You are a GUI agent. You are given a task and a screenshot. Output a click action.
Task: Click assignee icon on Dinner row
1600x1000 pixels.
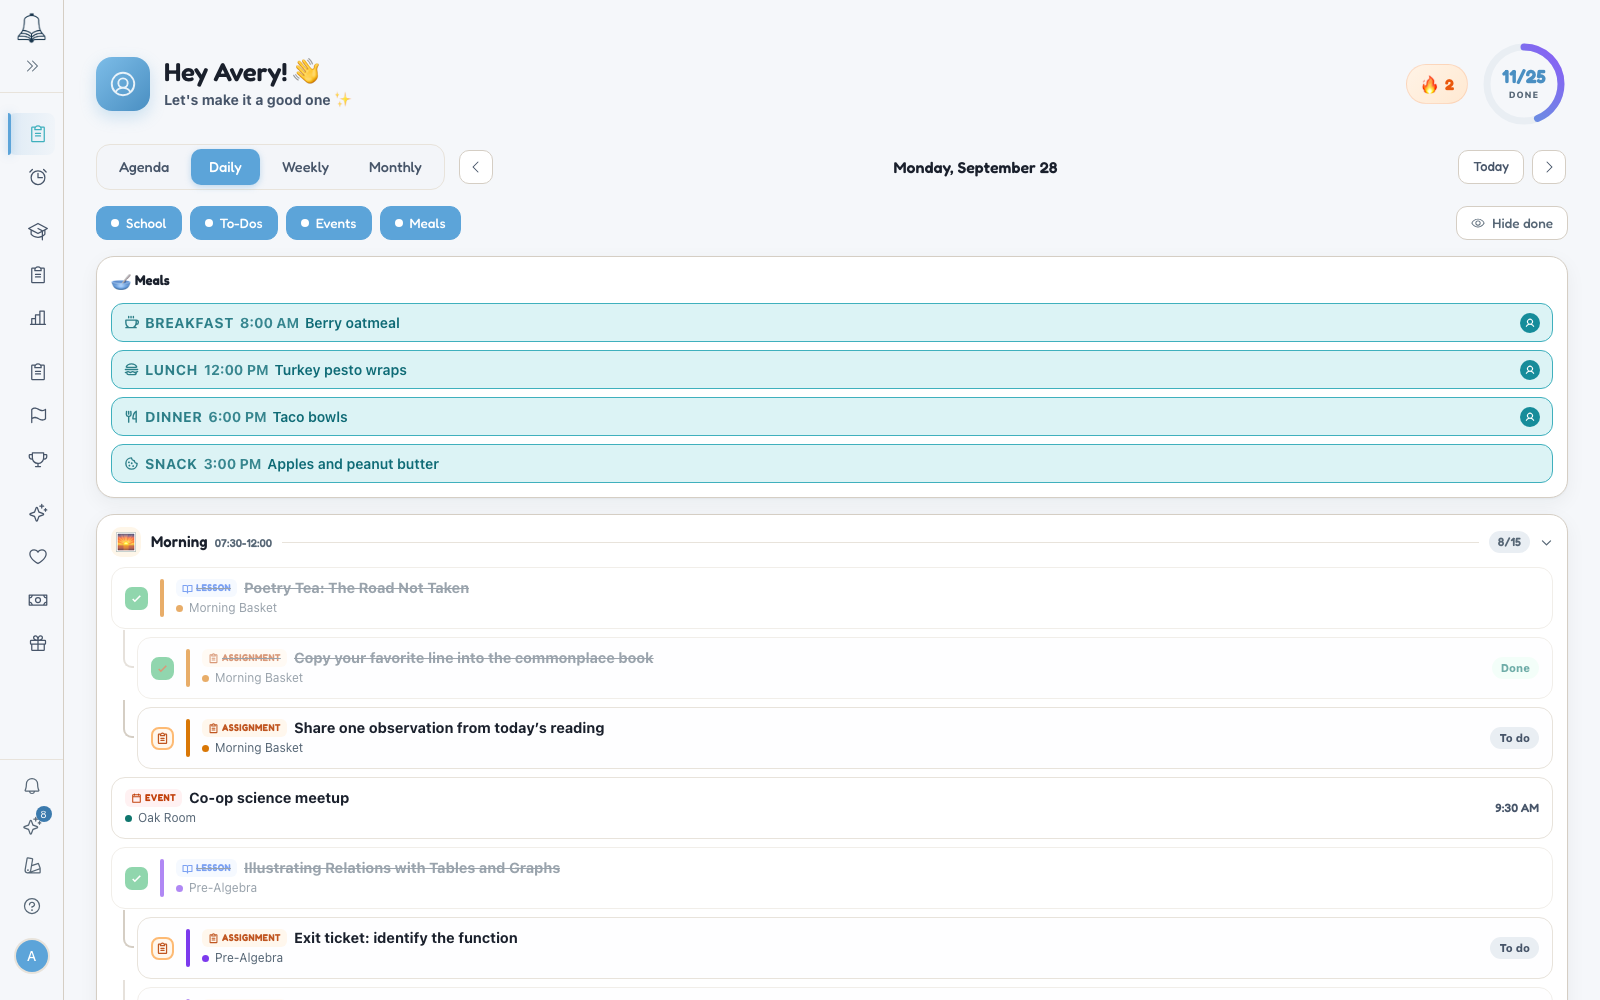(1530, 417)
